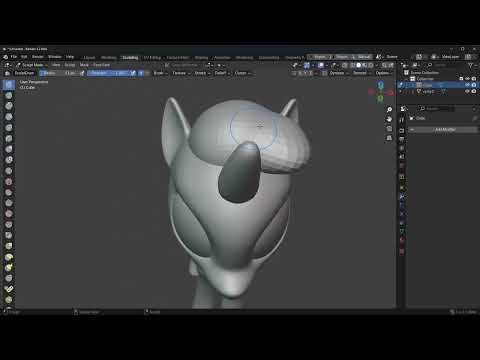The width and height of the screenshot is (480, 360).
Task: Select the Multi-plane Scrape brush
Action: [9, 225]
